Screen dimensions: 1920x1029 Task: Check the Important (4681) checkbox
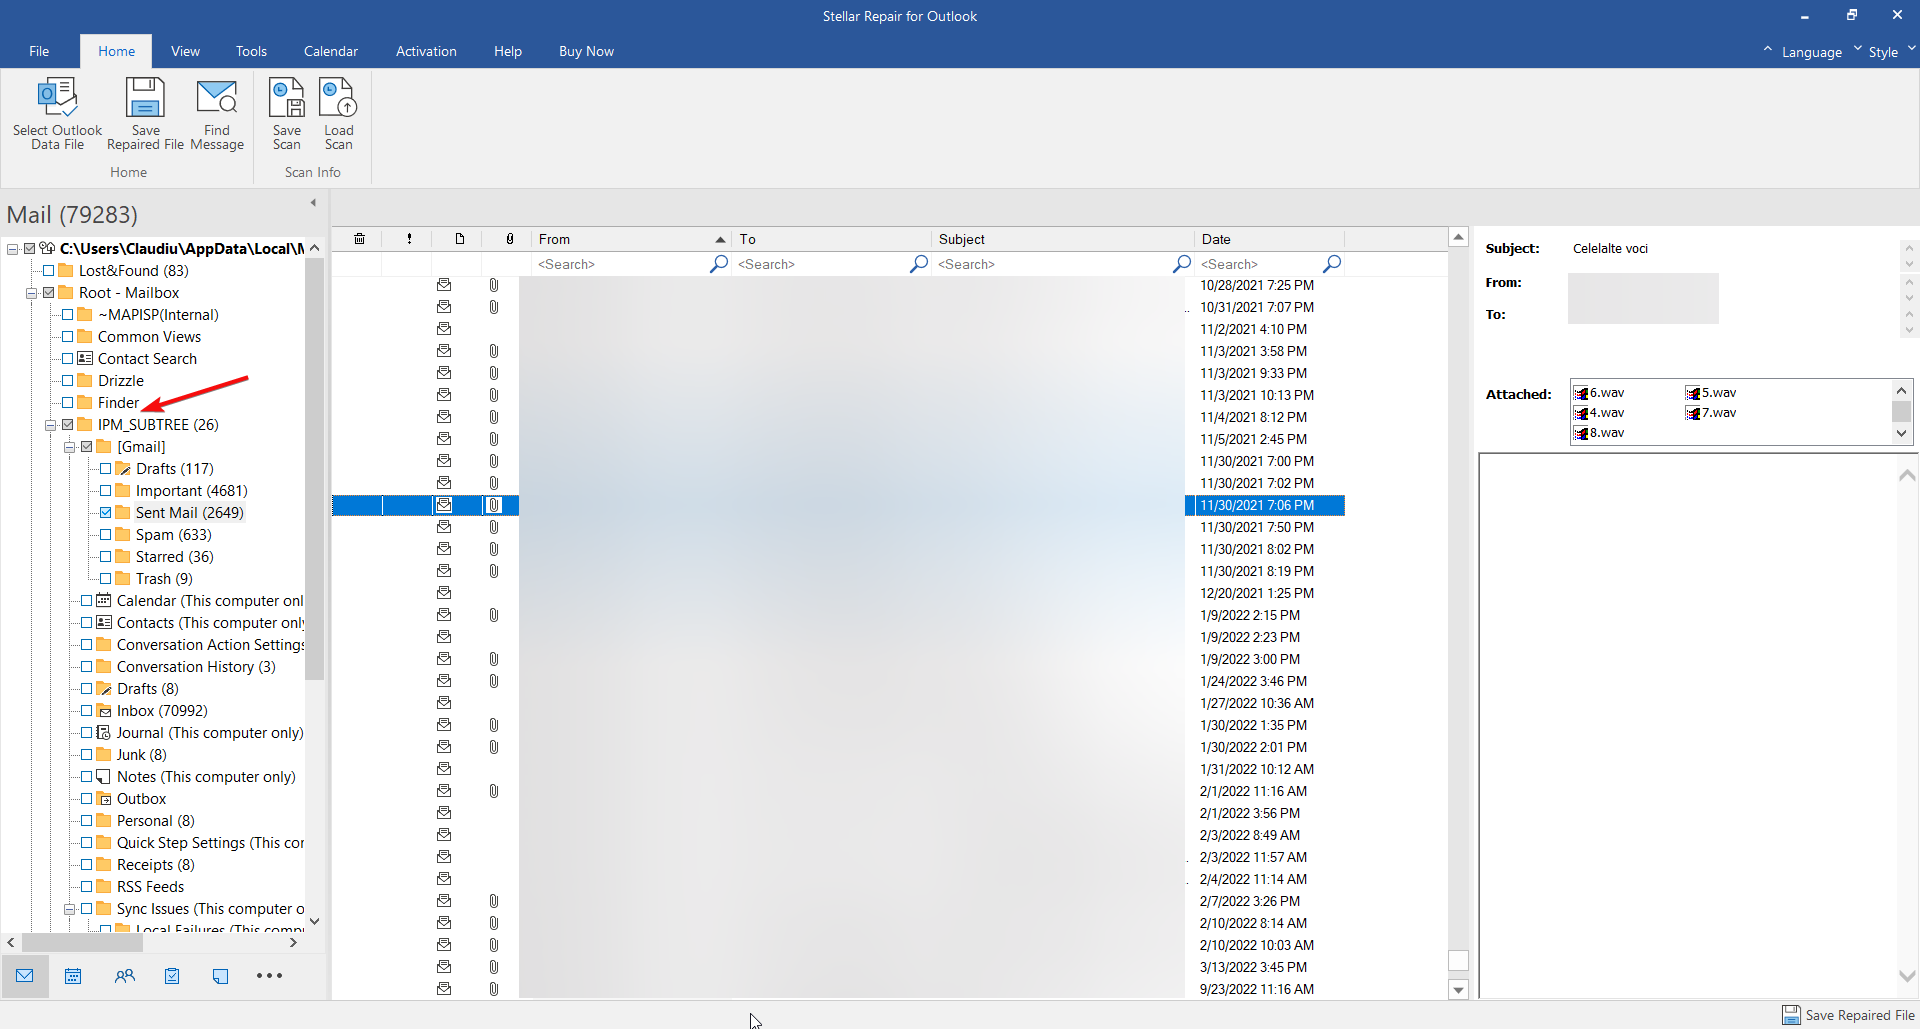pyautogui.click(x=106, y=491)
